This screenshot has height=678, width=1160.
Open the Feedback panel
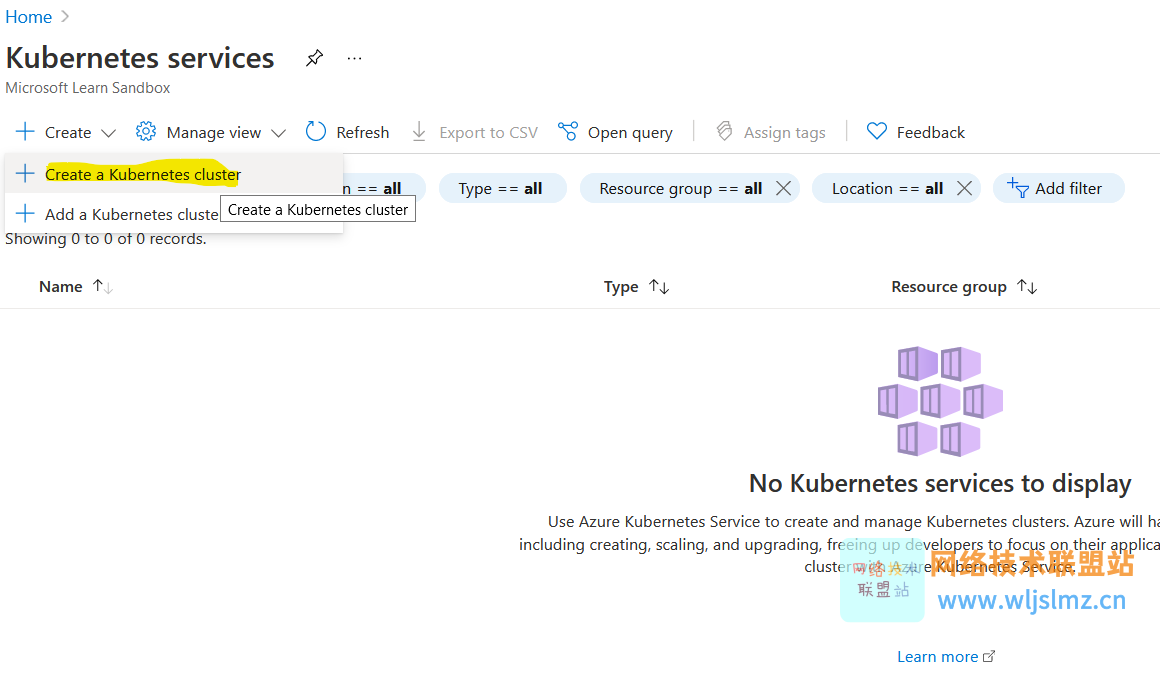(931, 132)
